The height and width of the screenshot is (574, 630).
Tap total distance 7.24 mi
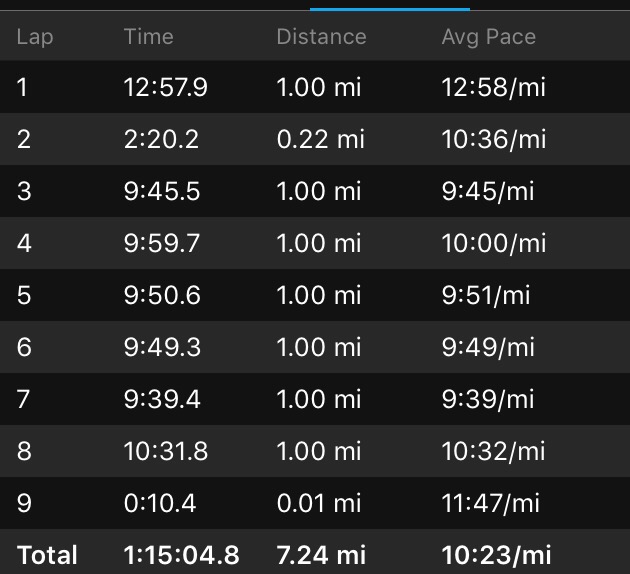point(321,554)
